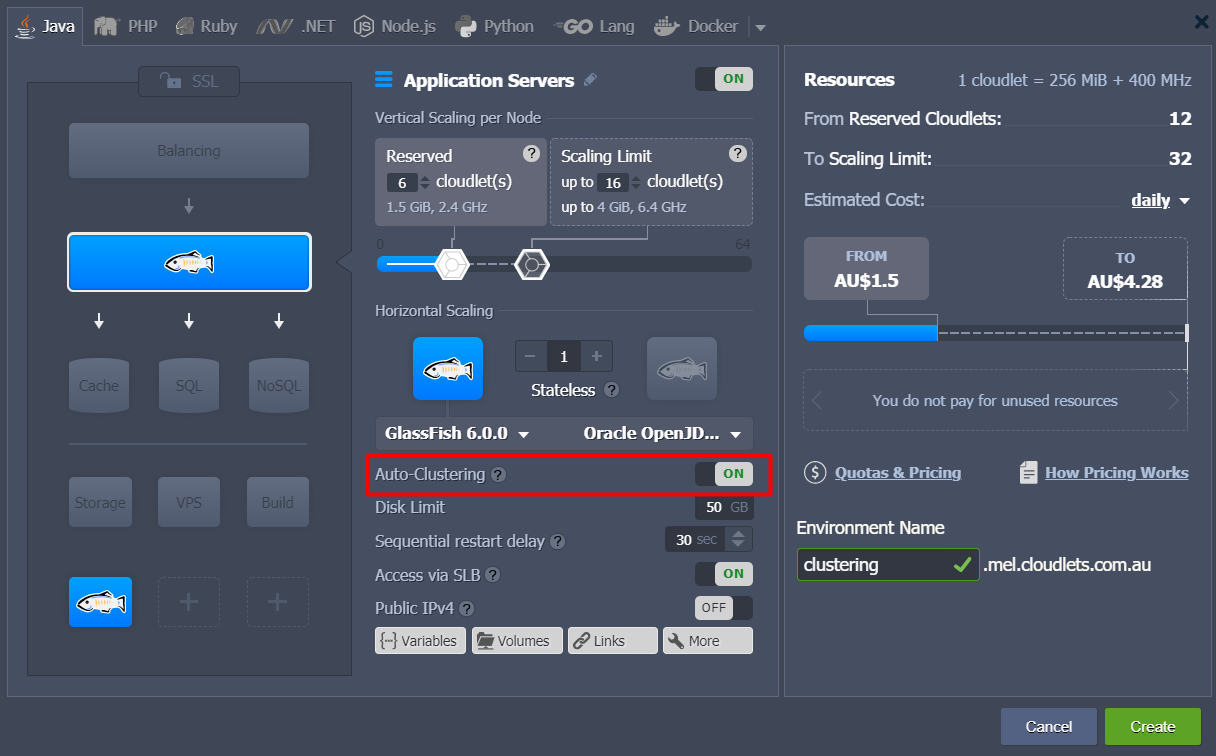Turn off the Auto-Clustering switch
Image resolution: width=1216 pixels, height=756 pixels.
[724, 474]
